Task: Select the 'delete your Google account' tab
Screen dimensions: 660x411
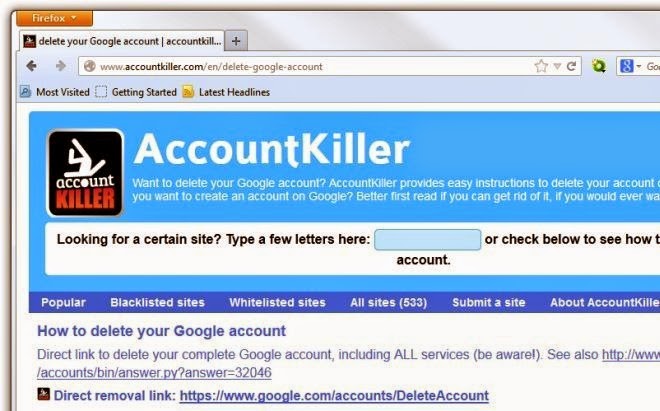Action: 122,41
